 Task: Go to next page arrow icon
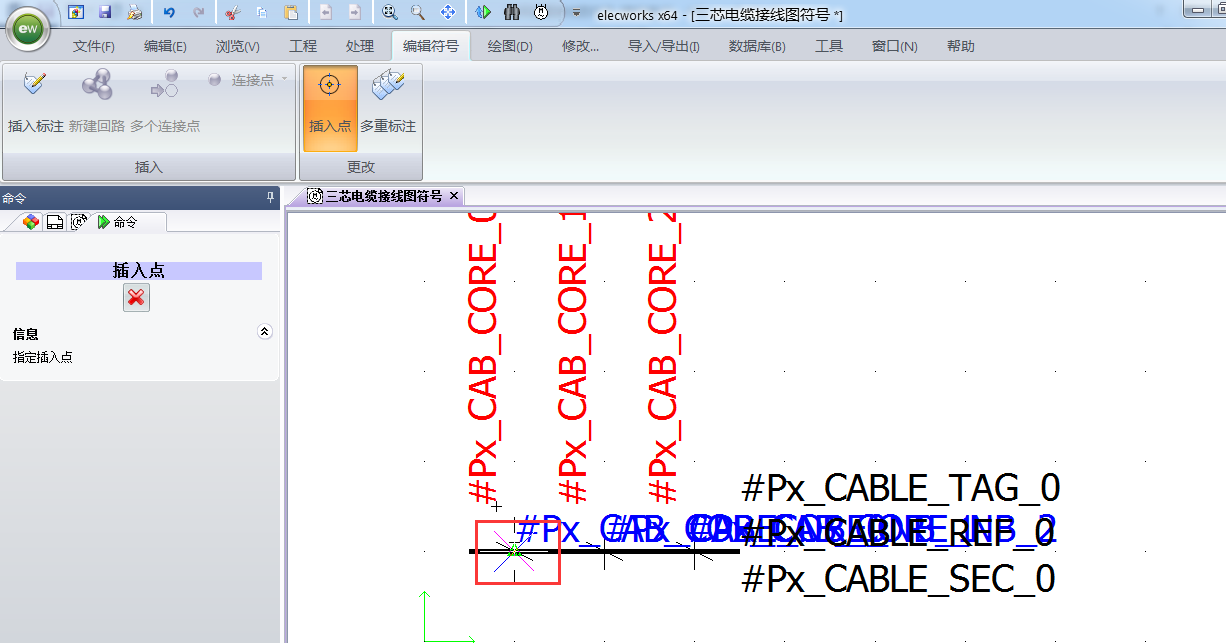(x=354, y=12)
